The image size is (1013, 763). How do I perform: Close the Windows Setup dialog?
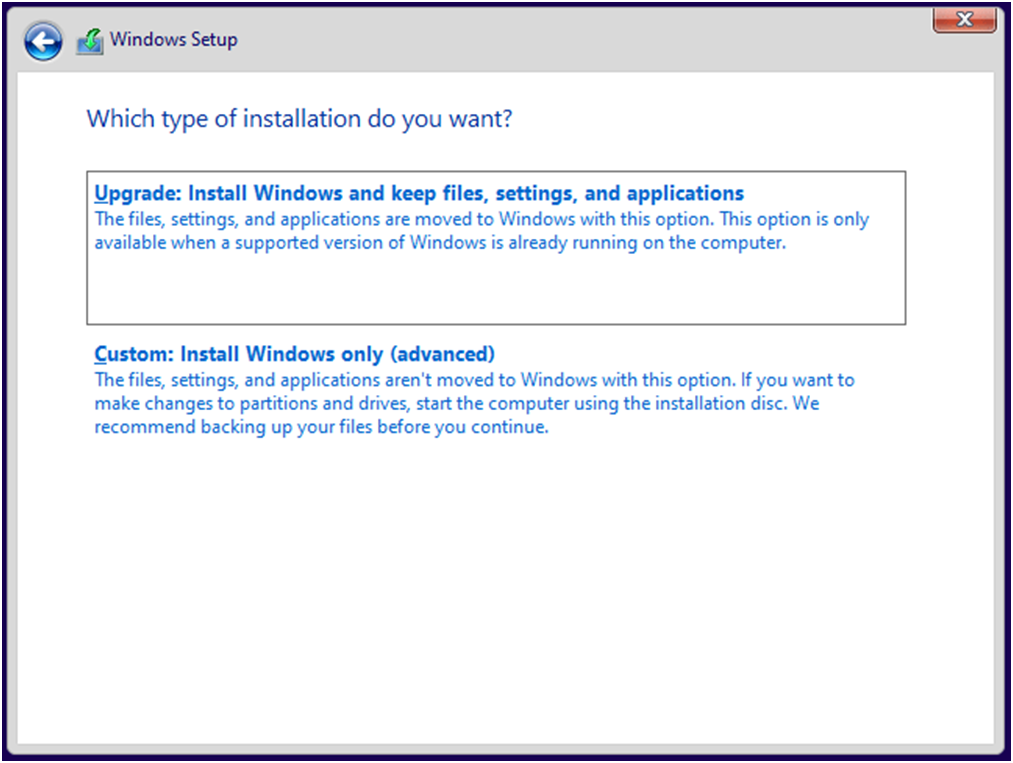[x=964, y=20]
